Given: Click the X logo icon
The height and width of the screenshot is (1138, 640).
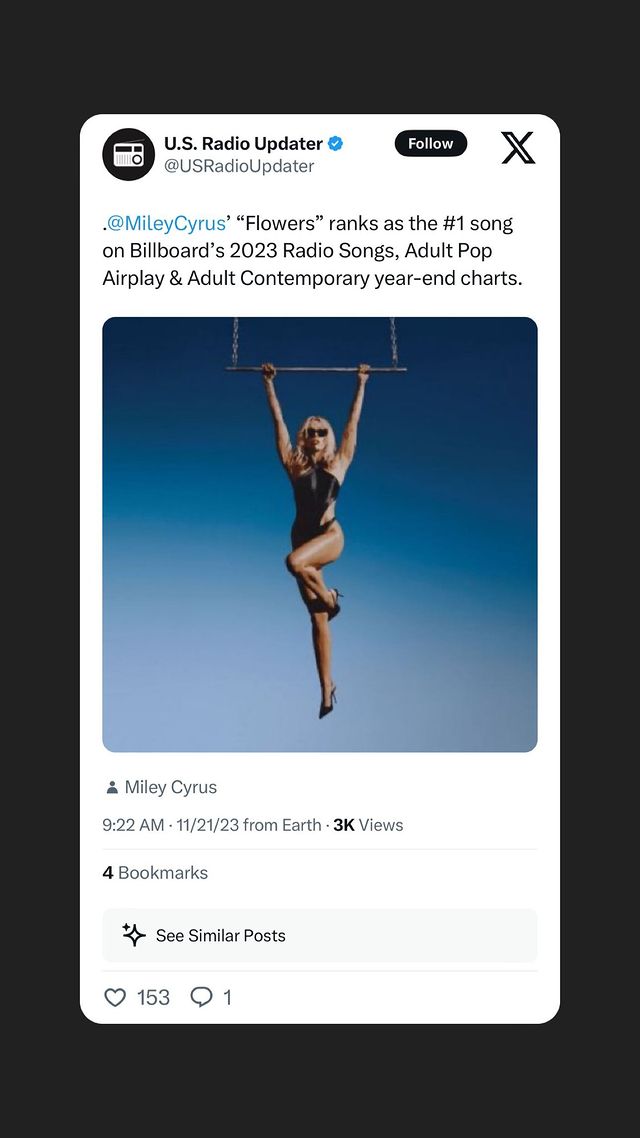Looking at the screenshot, I should coord(518,147).
